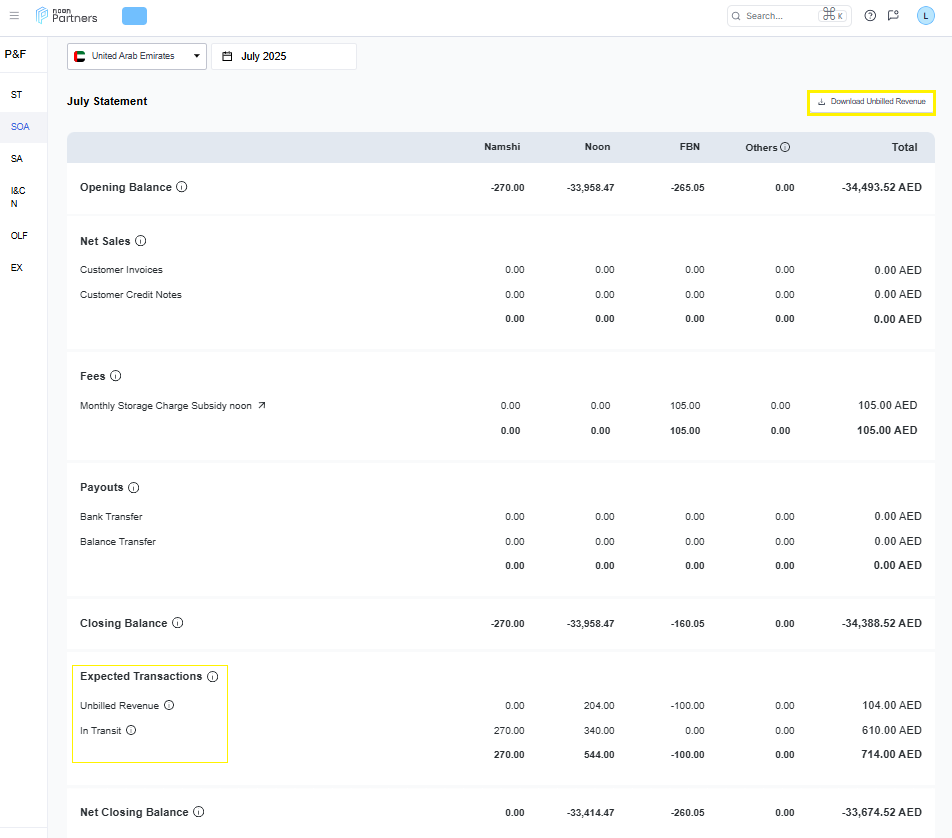Show info for Fees

tap(115, 376)
